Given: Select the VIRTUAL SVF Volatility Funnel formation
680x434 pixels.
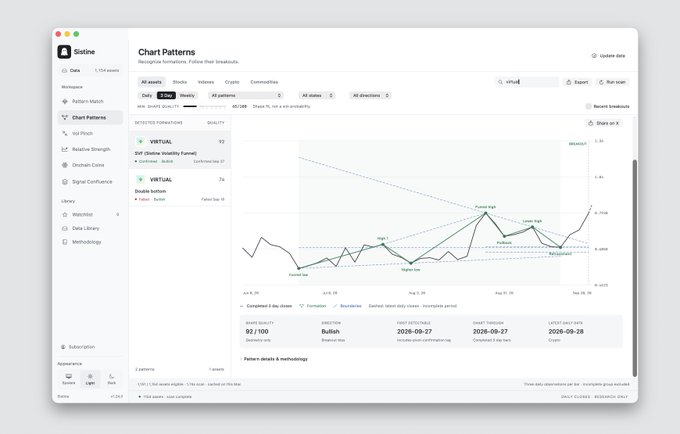Looking at the screenshot, I should click(180, 150).
